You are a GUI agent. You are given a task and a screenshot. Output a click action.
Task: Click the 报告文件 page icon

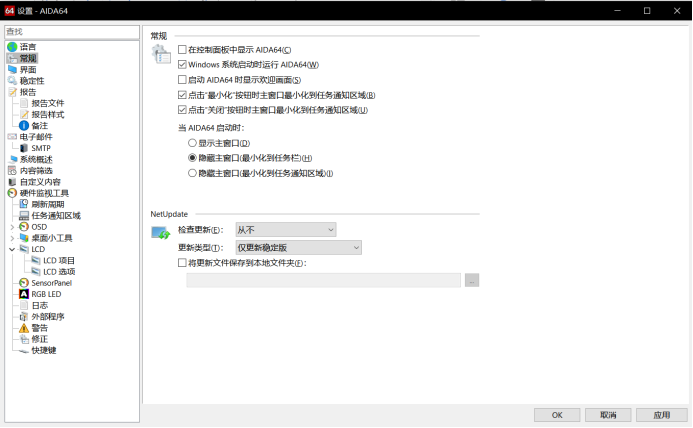[x=24, y=103]
